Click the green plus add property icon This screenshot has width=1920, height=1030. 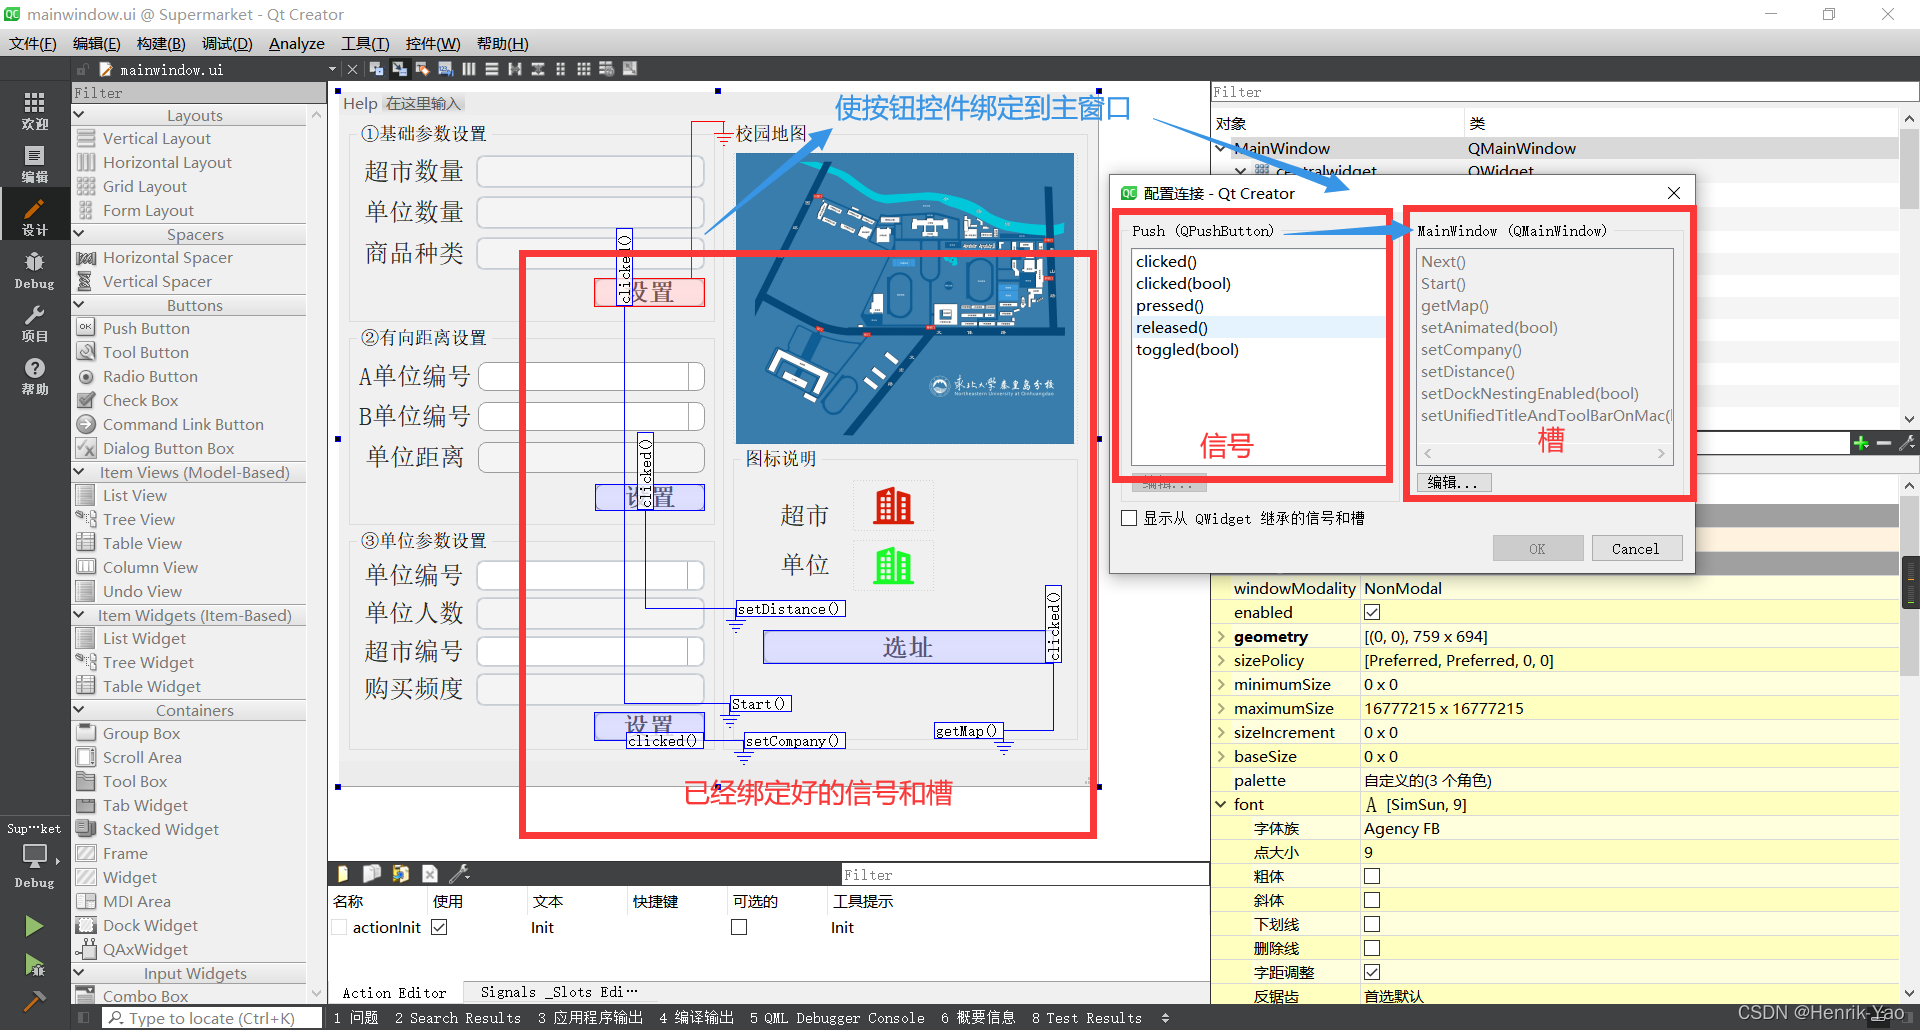(1861, 443)
